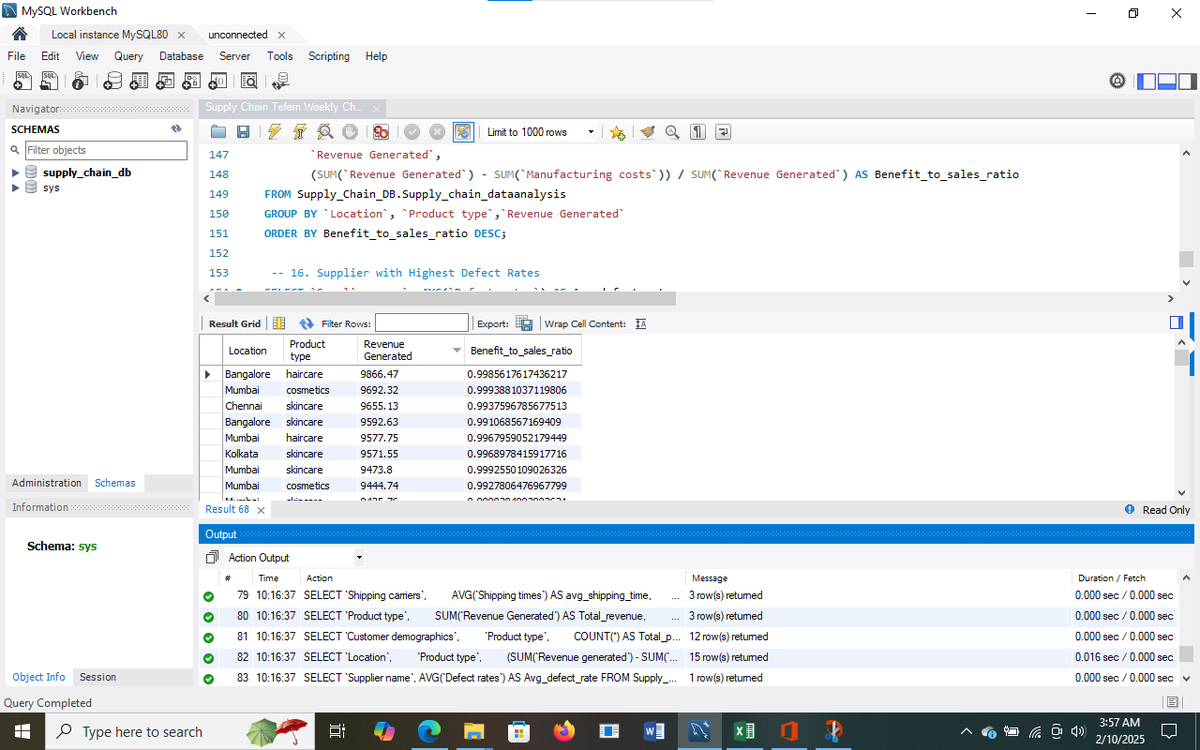Switch to the Administration tab
This screenshot has width=1200, height=750.
47,483
